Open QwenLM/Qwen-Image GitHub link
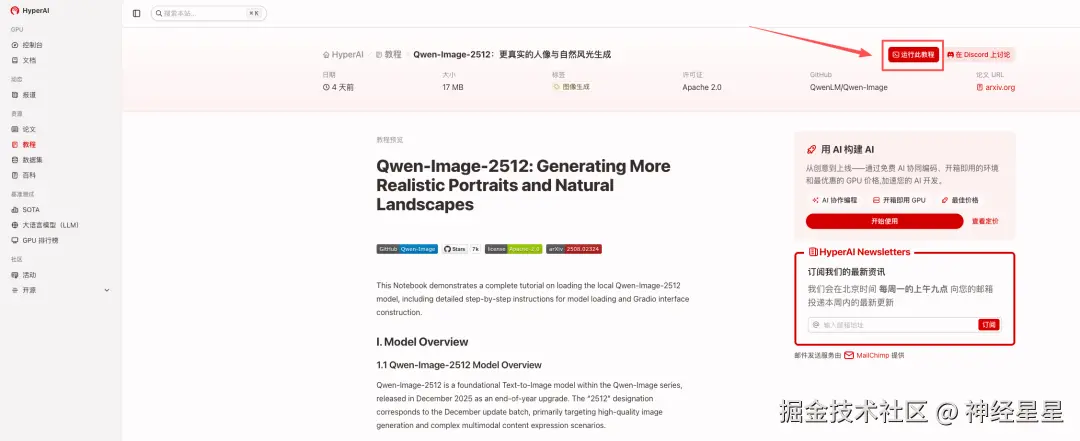The height and width of the screenshot is (441, 1080). point(849,88)
